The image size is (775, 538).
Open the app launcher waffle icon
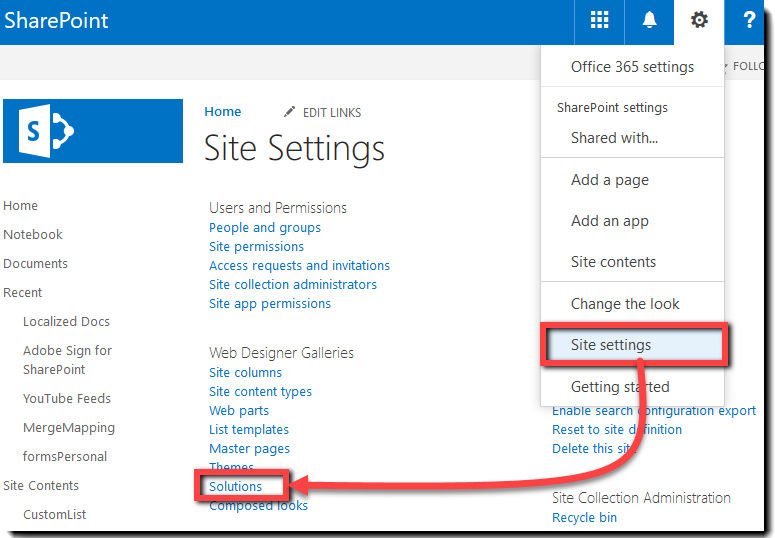click(x=599, y=20)
